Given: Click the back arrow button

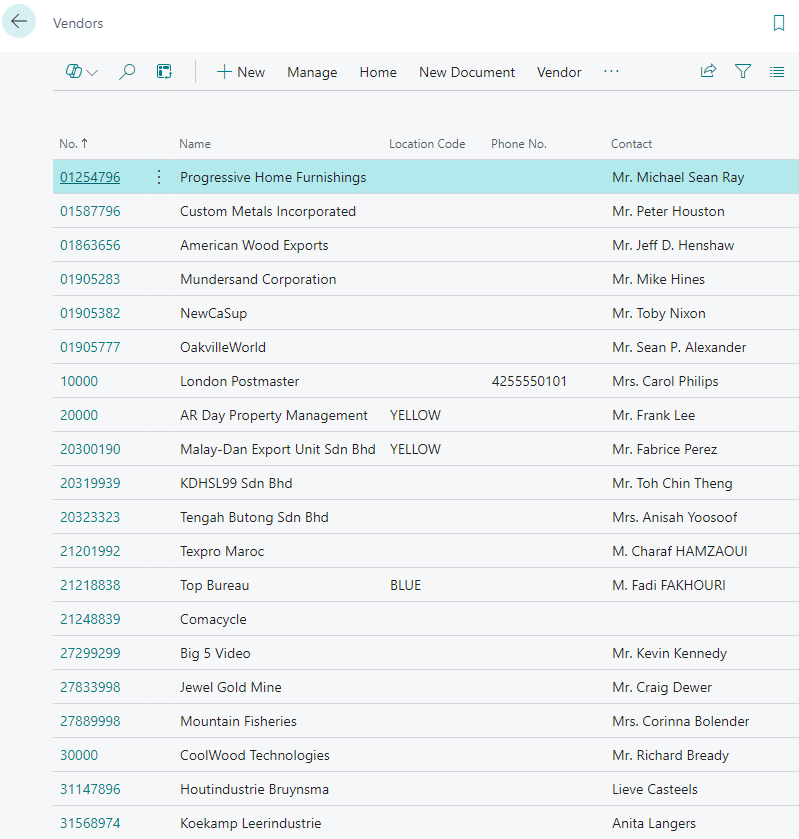Looking at the screenshot, I should (x=19, y=22).
